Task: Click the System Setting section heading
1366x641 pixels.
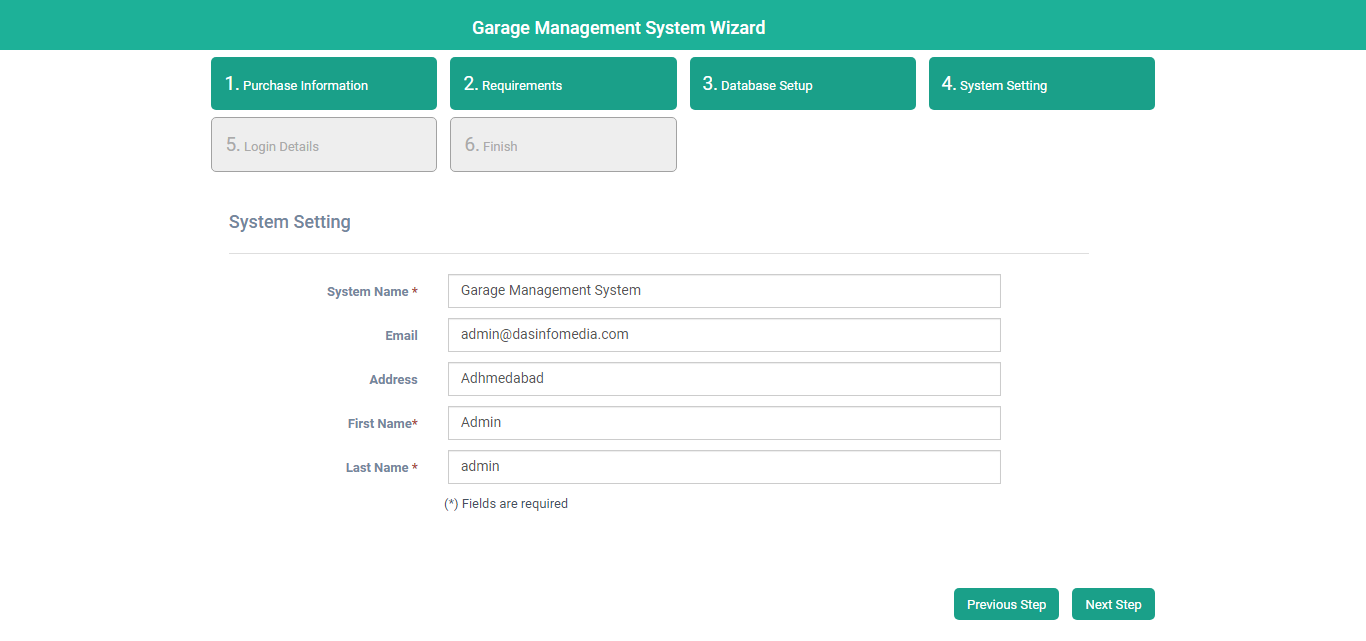Action: (x=289, y=222)
